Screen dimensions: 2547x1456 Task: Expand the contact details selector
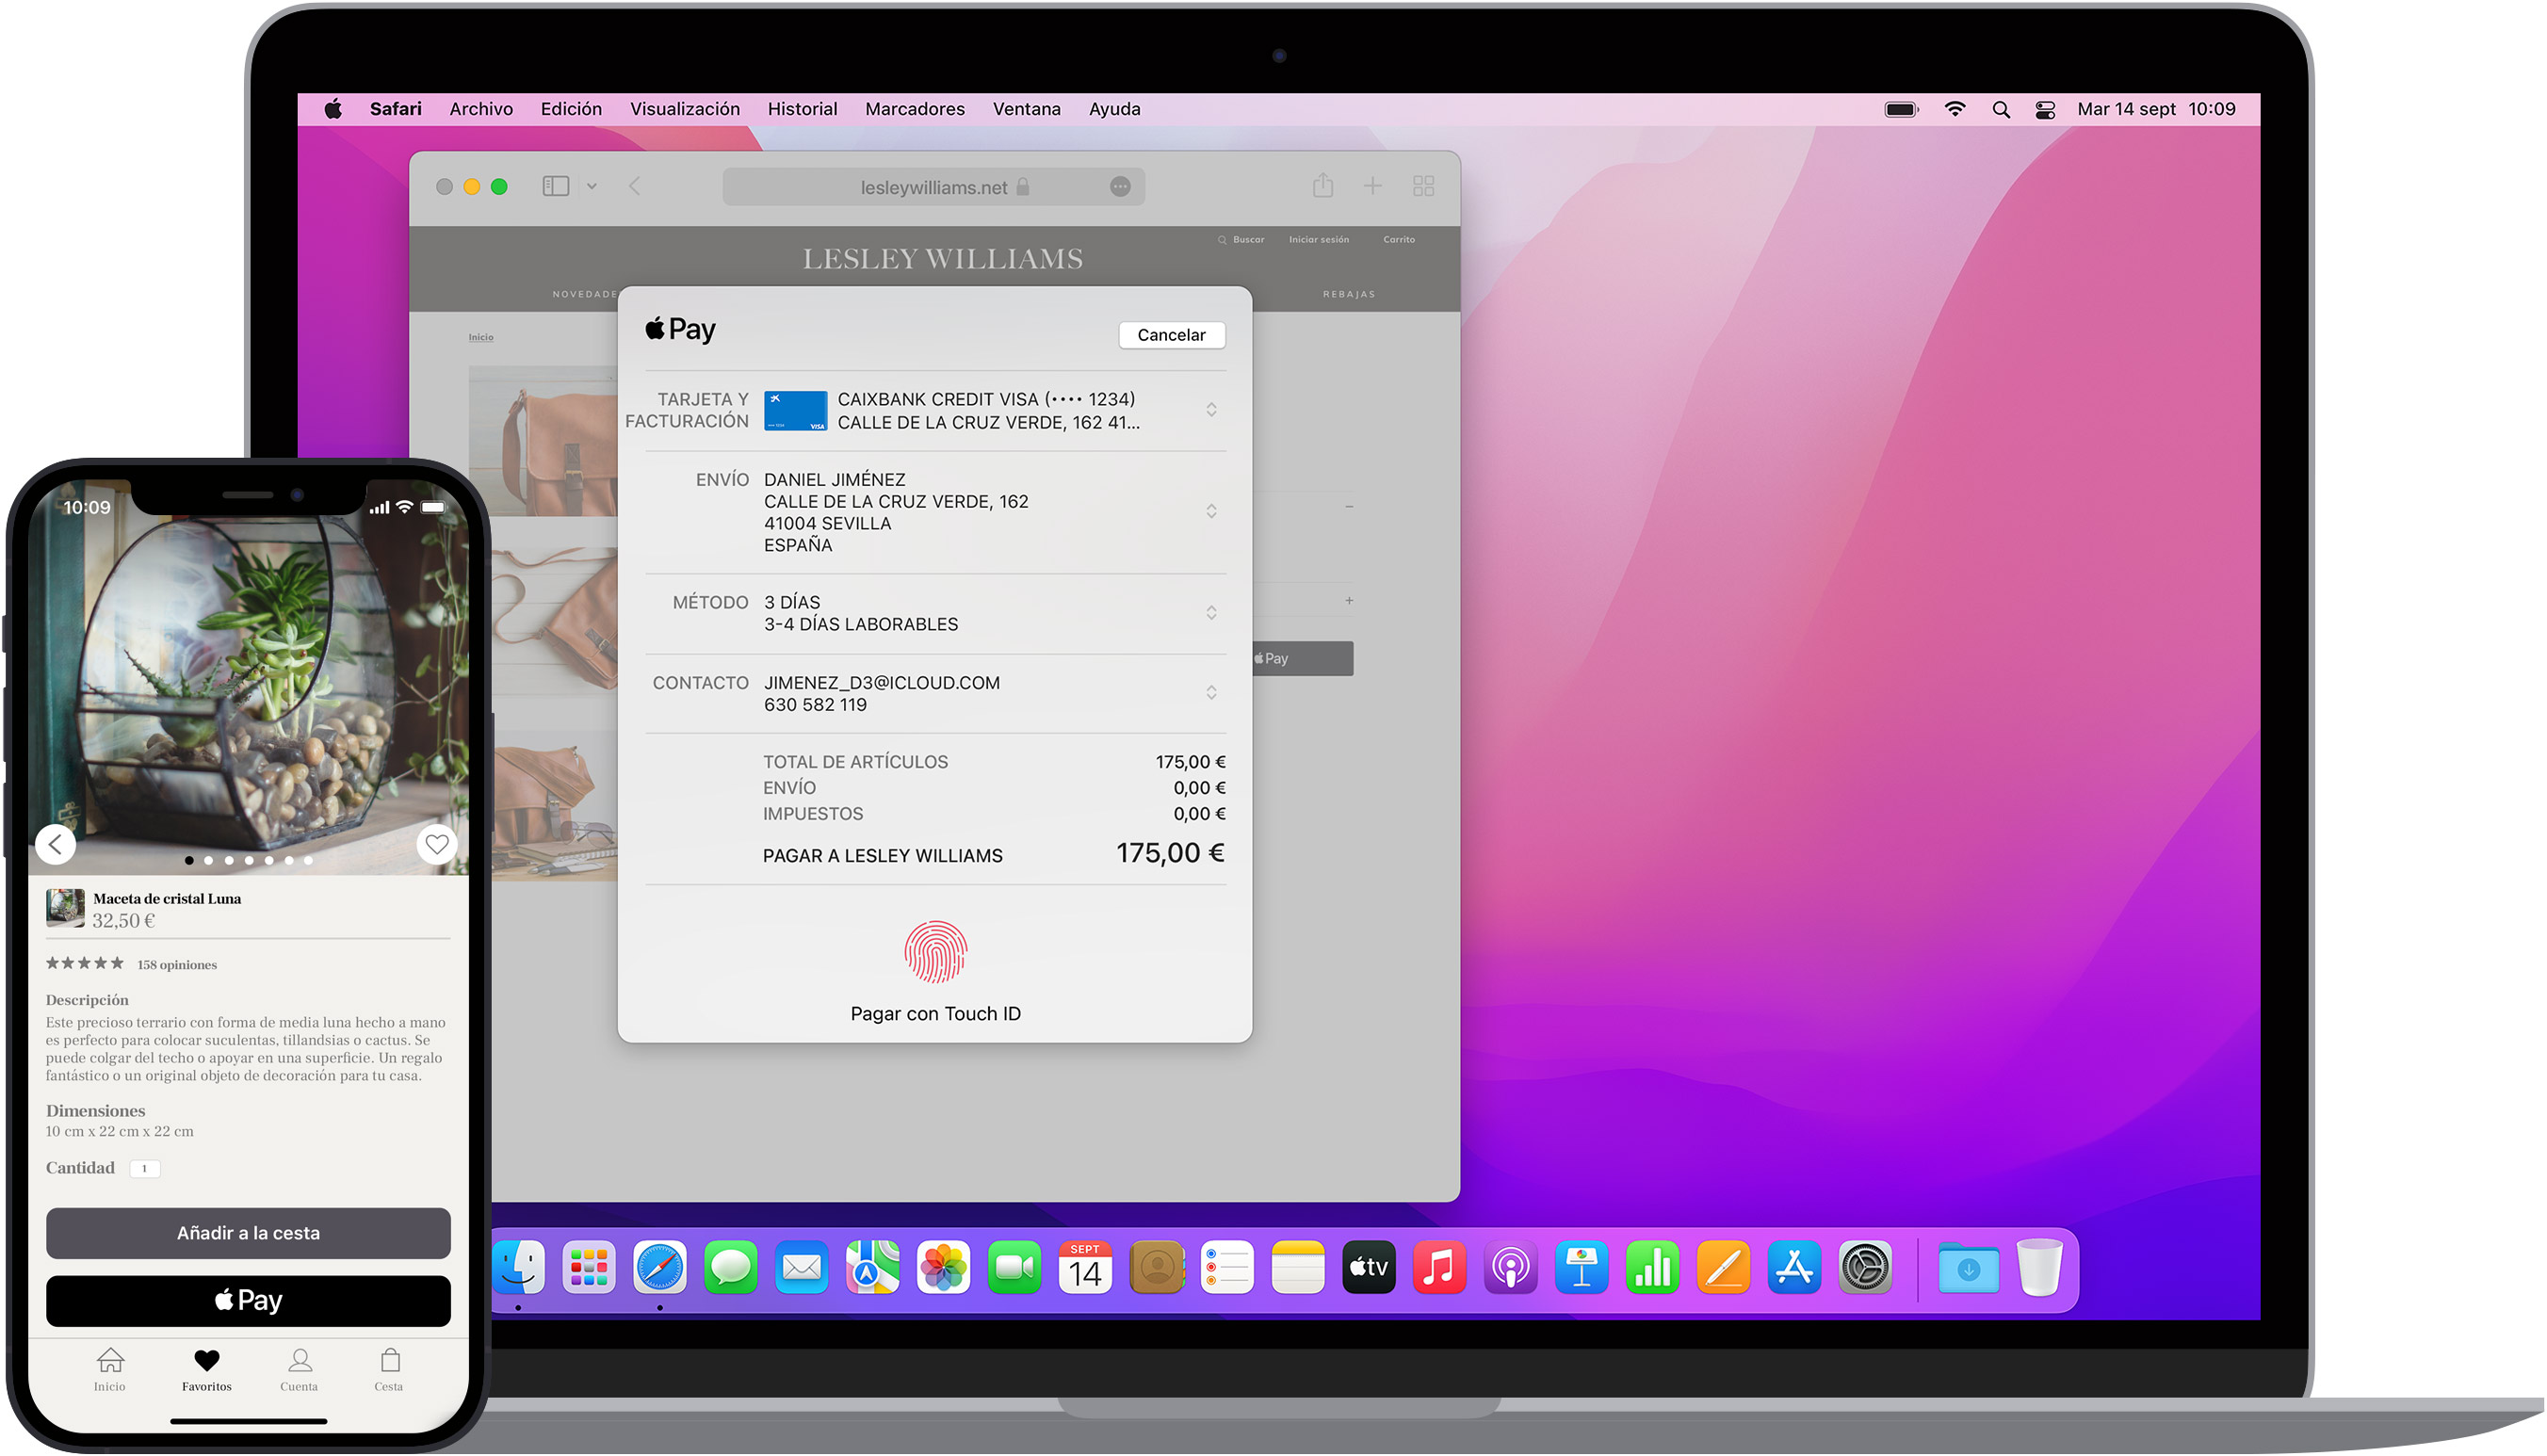[1211, 693]
